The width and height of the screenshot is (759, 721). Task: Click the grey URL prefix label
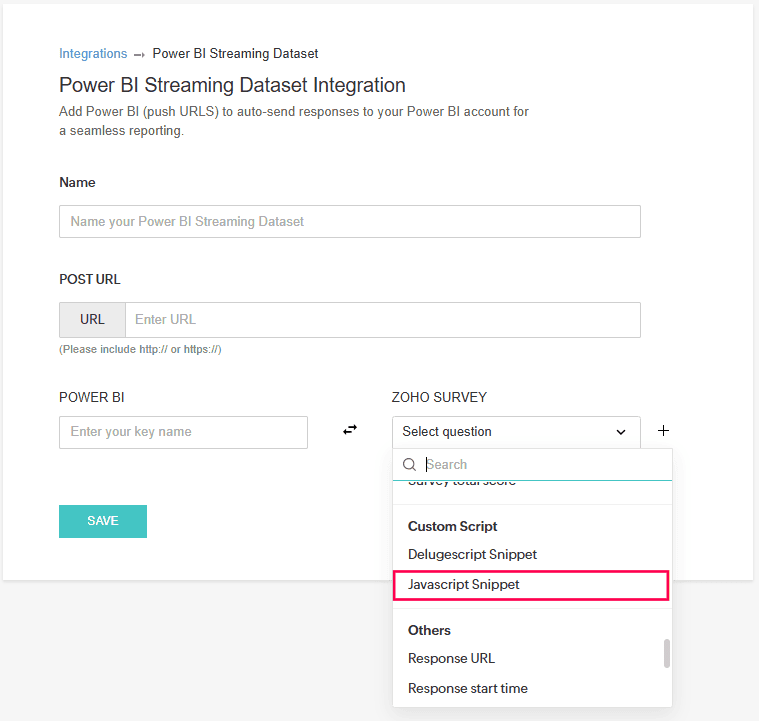92,320
